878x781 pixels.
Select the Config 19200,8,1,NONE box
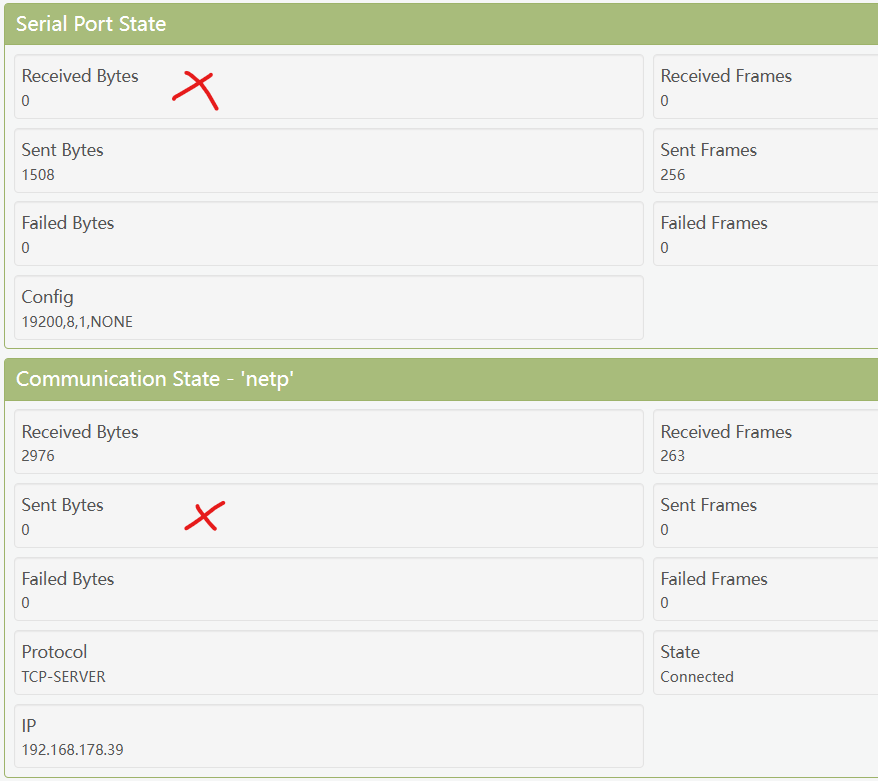pyautogui.click(x=329, y=307)
